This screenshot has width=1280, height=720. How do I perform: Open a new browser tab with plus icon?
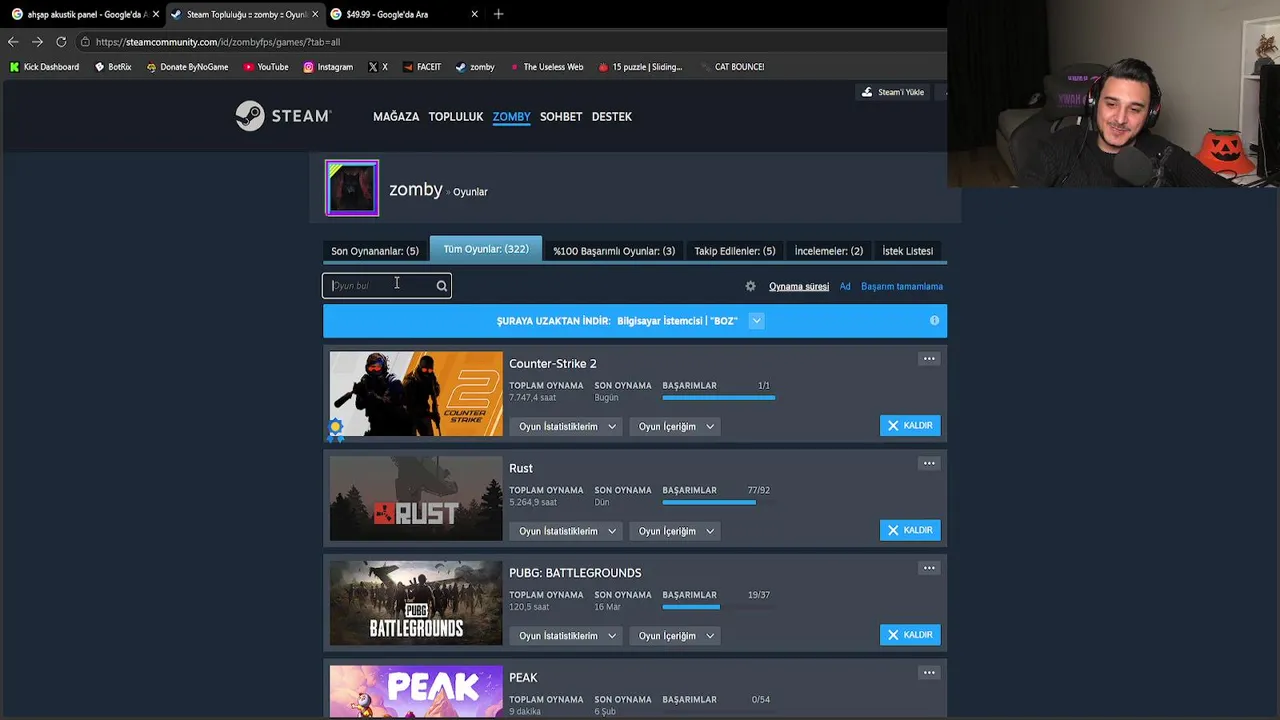click(498, 14)
